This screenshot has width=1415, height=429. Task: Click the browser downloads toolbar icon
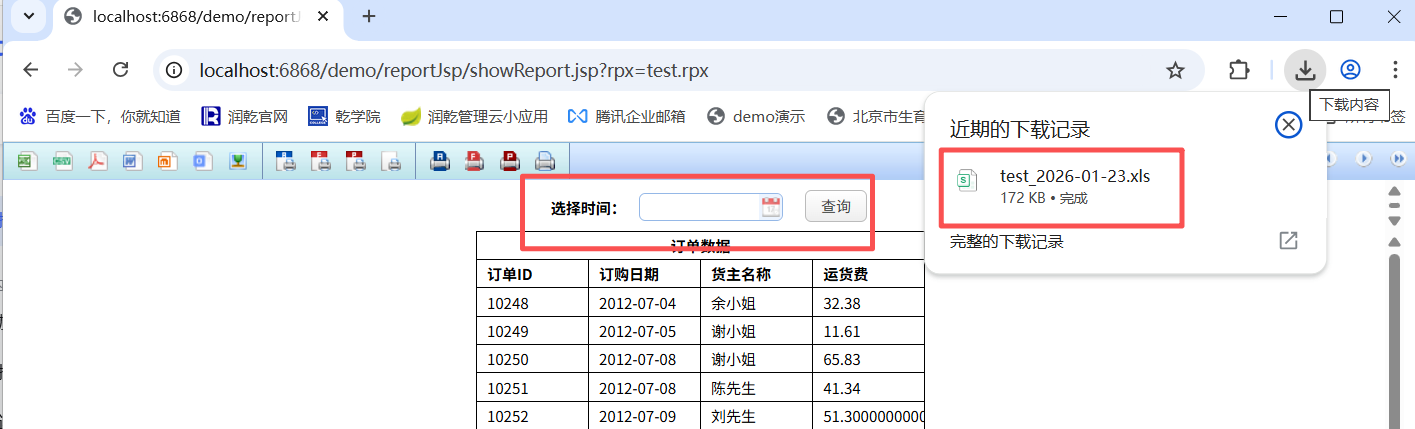click(1305, 70)
